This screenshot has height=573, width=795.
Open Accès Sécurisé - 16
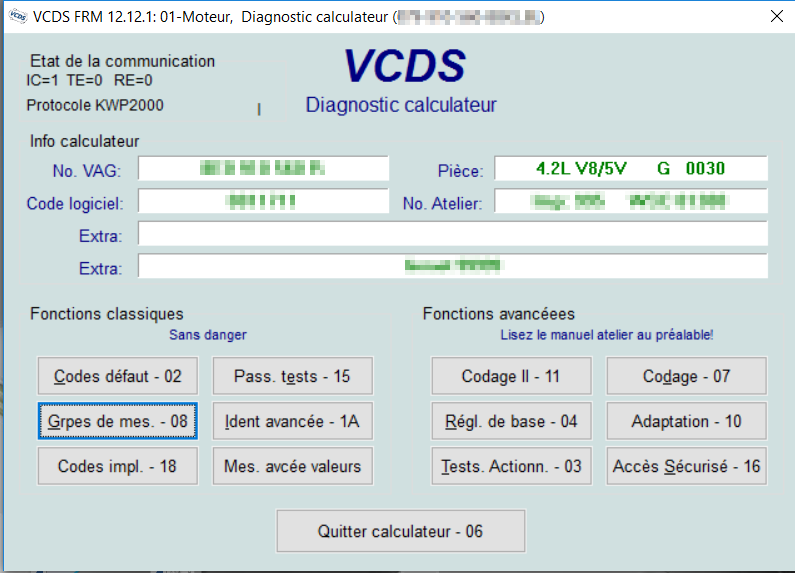pyautogui.click(x=686, y=466)
